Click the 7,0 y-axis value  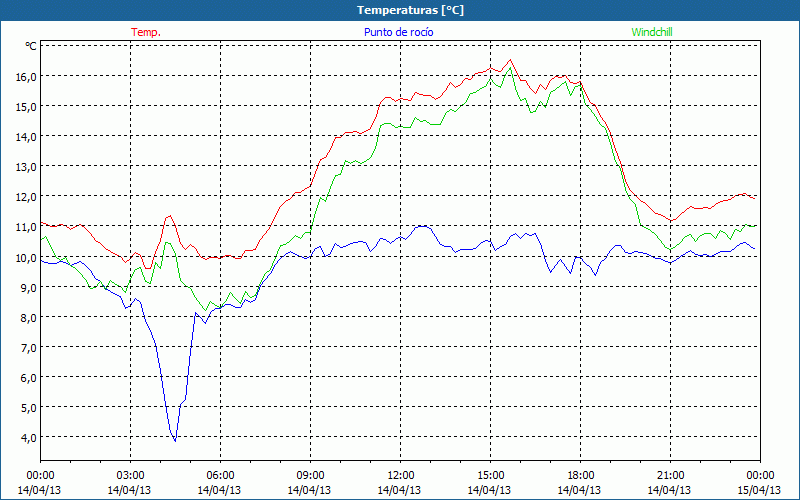click(x=29, y=347)
